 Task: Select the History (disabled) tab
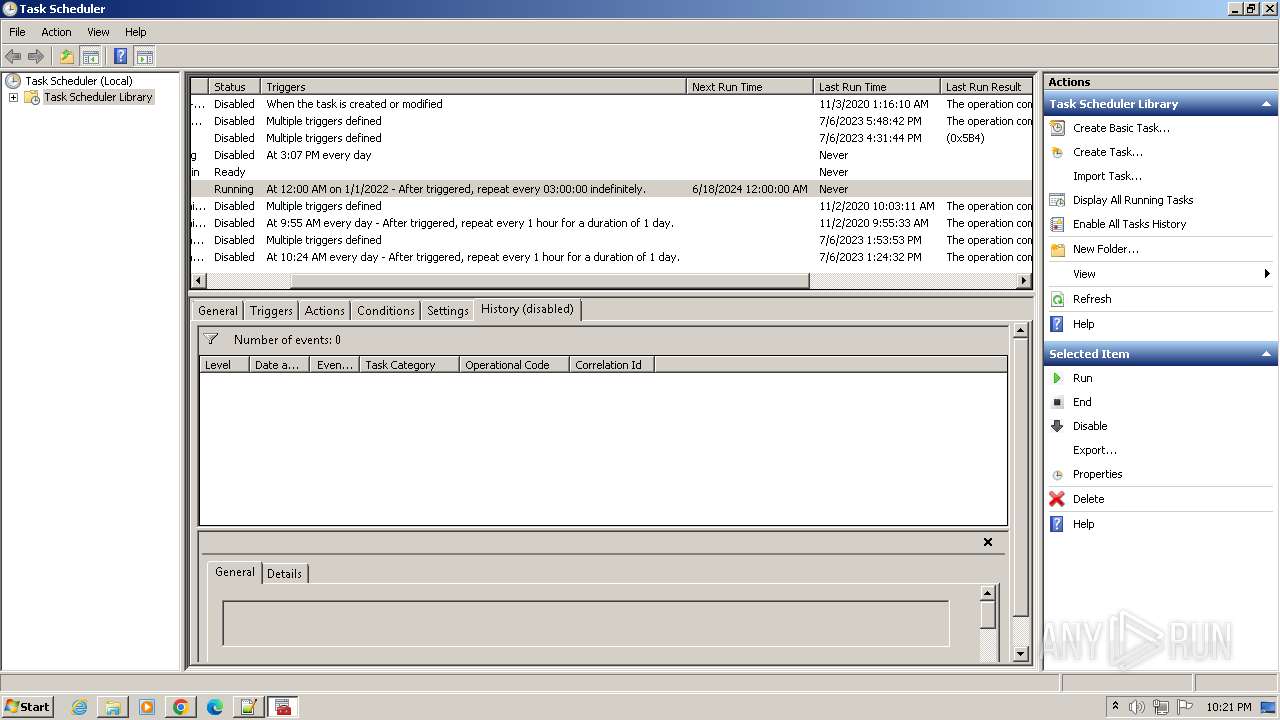click(x=527, y=309)
